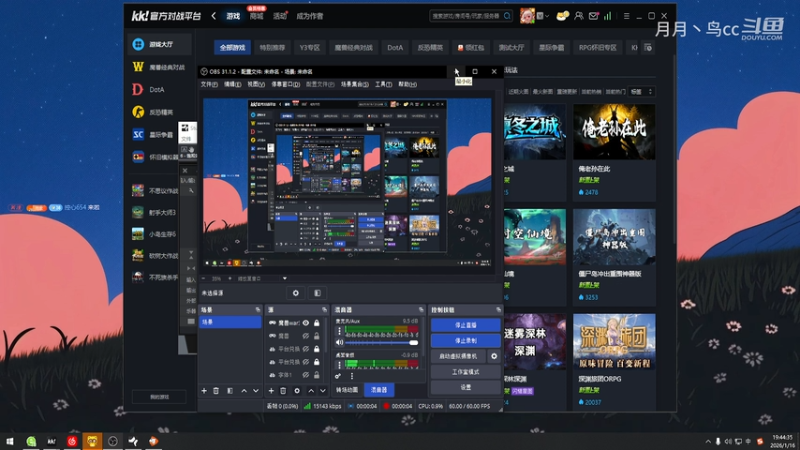Toggle lock on the 字体1 source

point(317,374)
